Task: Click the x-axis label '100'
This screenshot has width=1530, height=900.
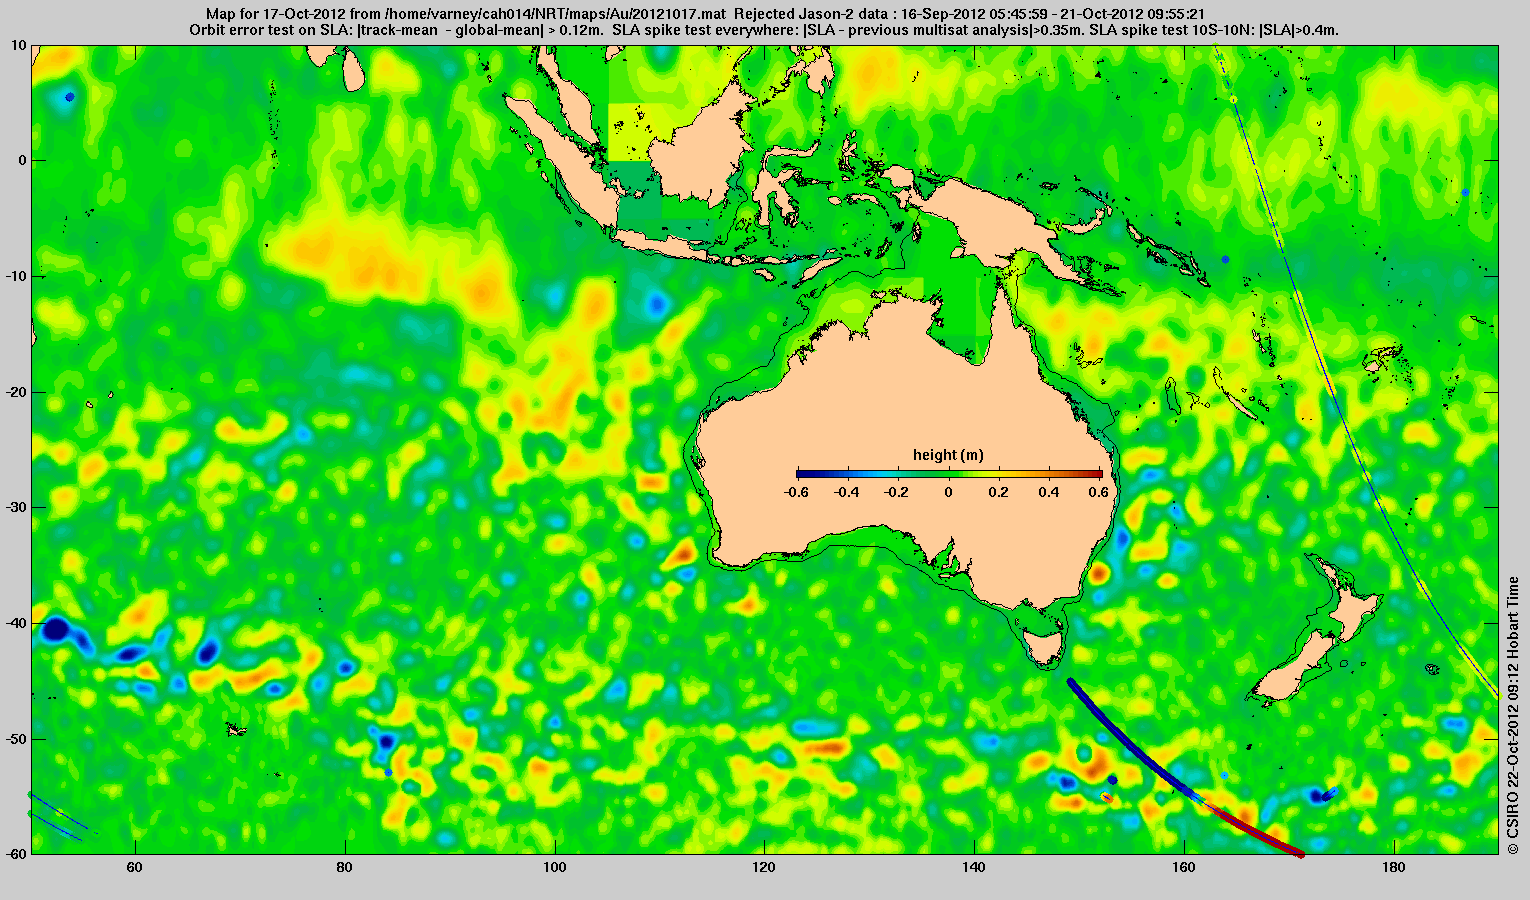Action: 555,867
